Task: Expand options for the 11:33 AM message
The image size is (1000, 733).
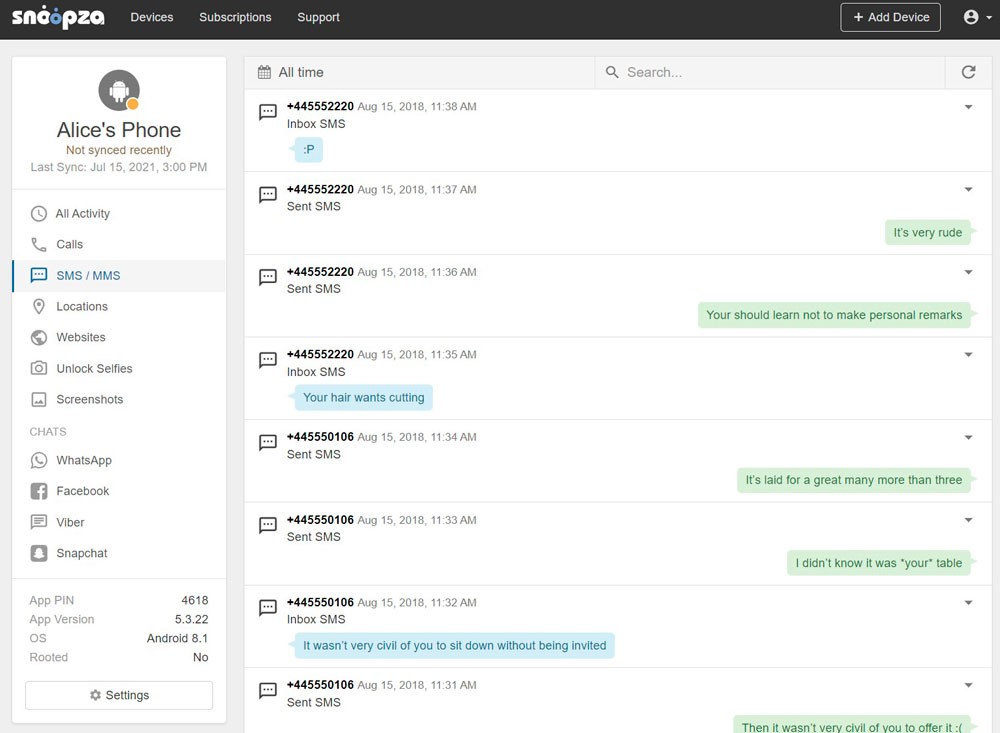Action: [968, 520]
